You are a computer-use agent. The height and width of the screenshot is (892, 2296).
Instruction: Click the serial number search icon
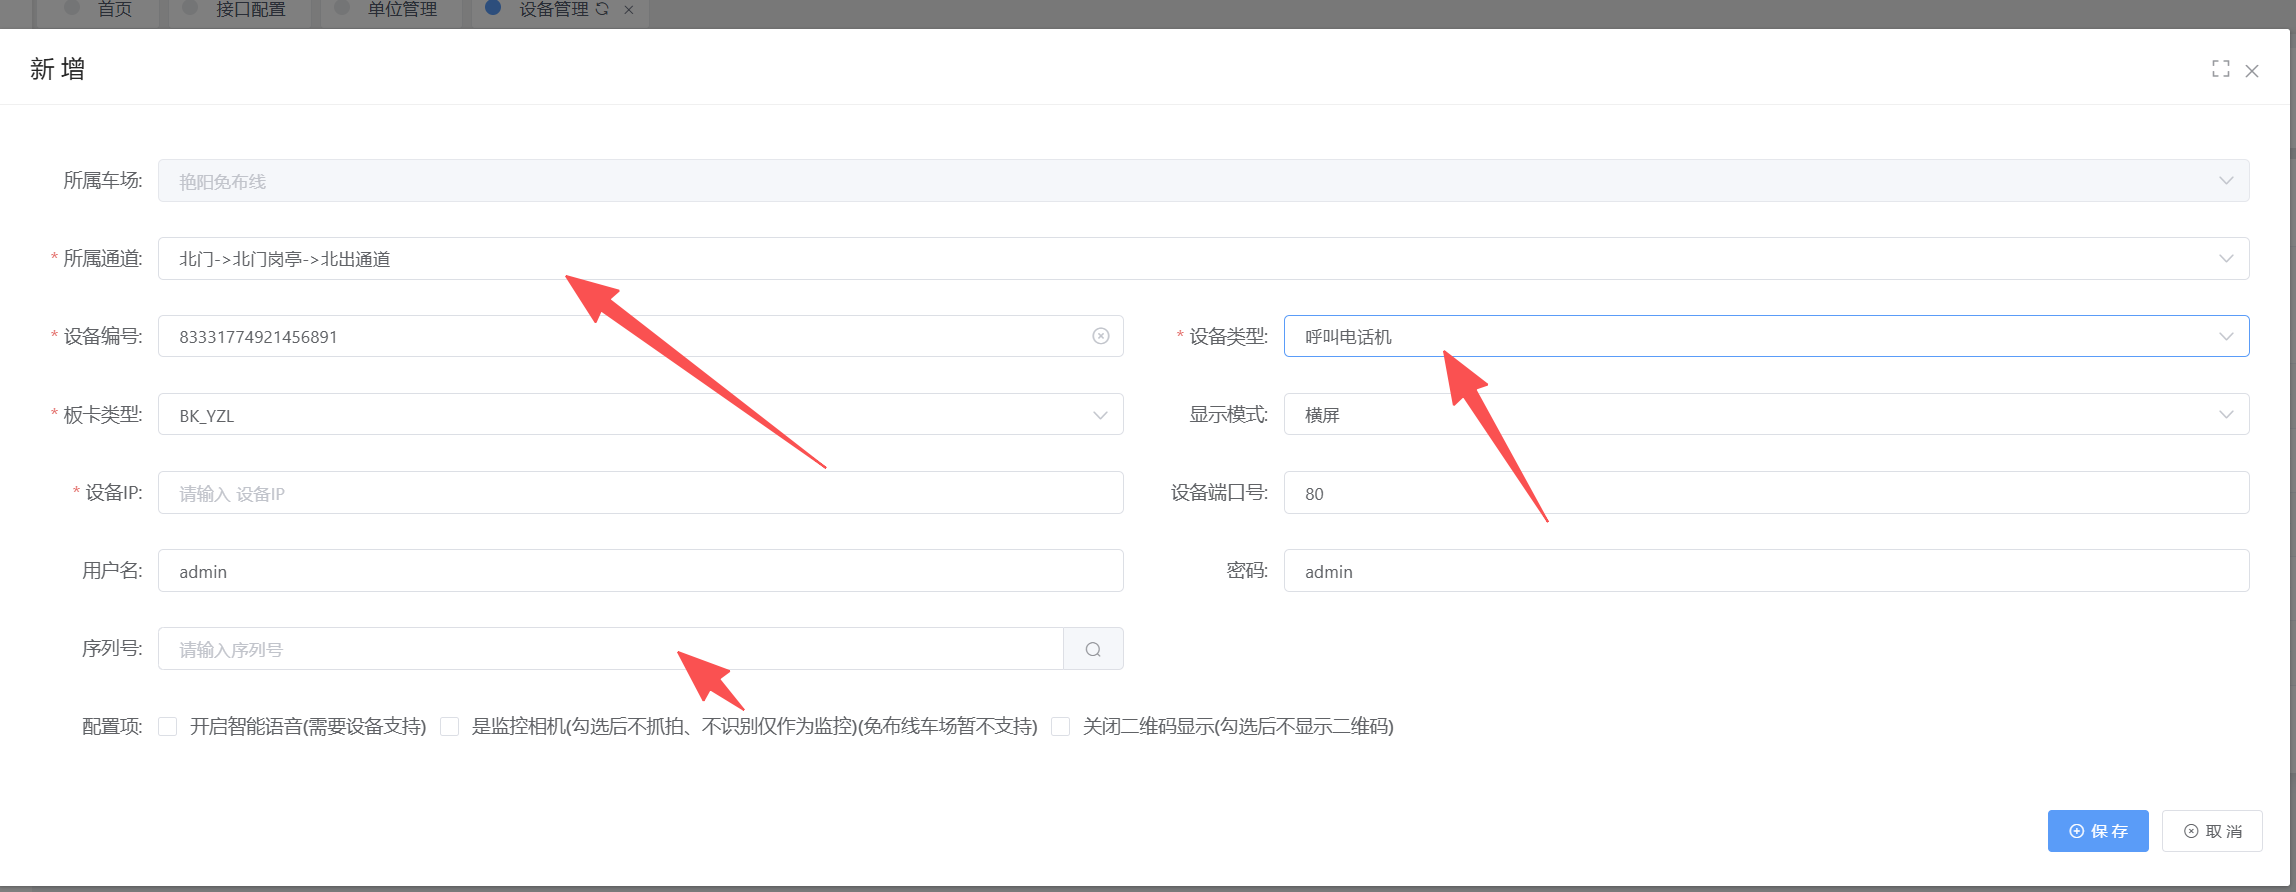1093,649
